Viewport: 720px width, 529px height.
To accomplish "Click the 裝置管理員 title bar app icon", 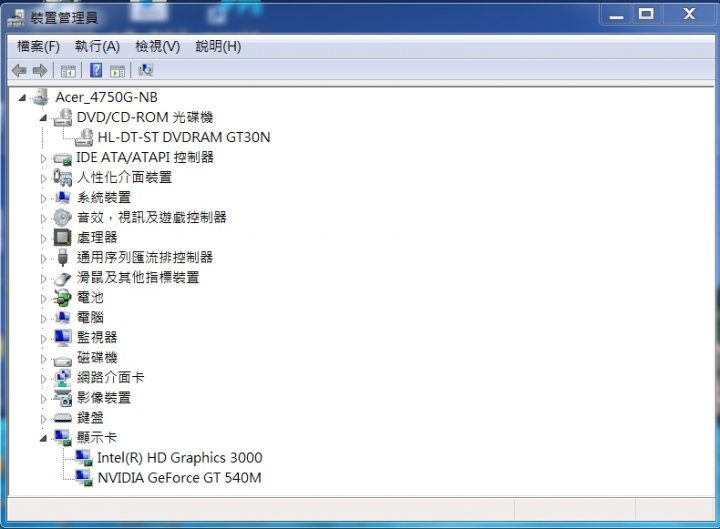I will (x=16, y=17).
